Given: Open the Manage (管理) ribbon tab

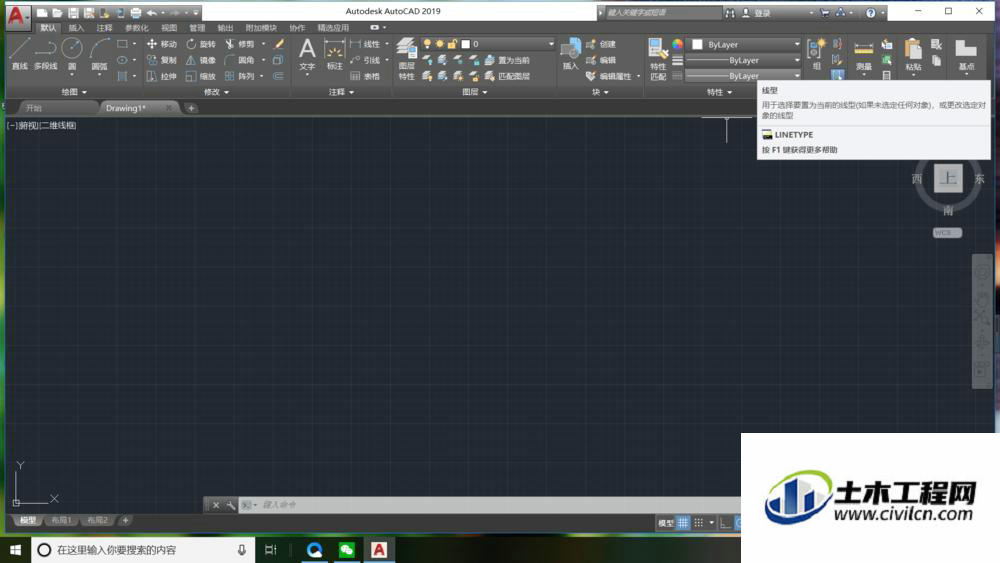Looking at the screenshot, I should point(197,28).
